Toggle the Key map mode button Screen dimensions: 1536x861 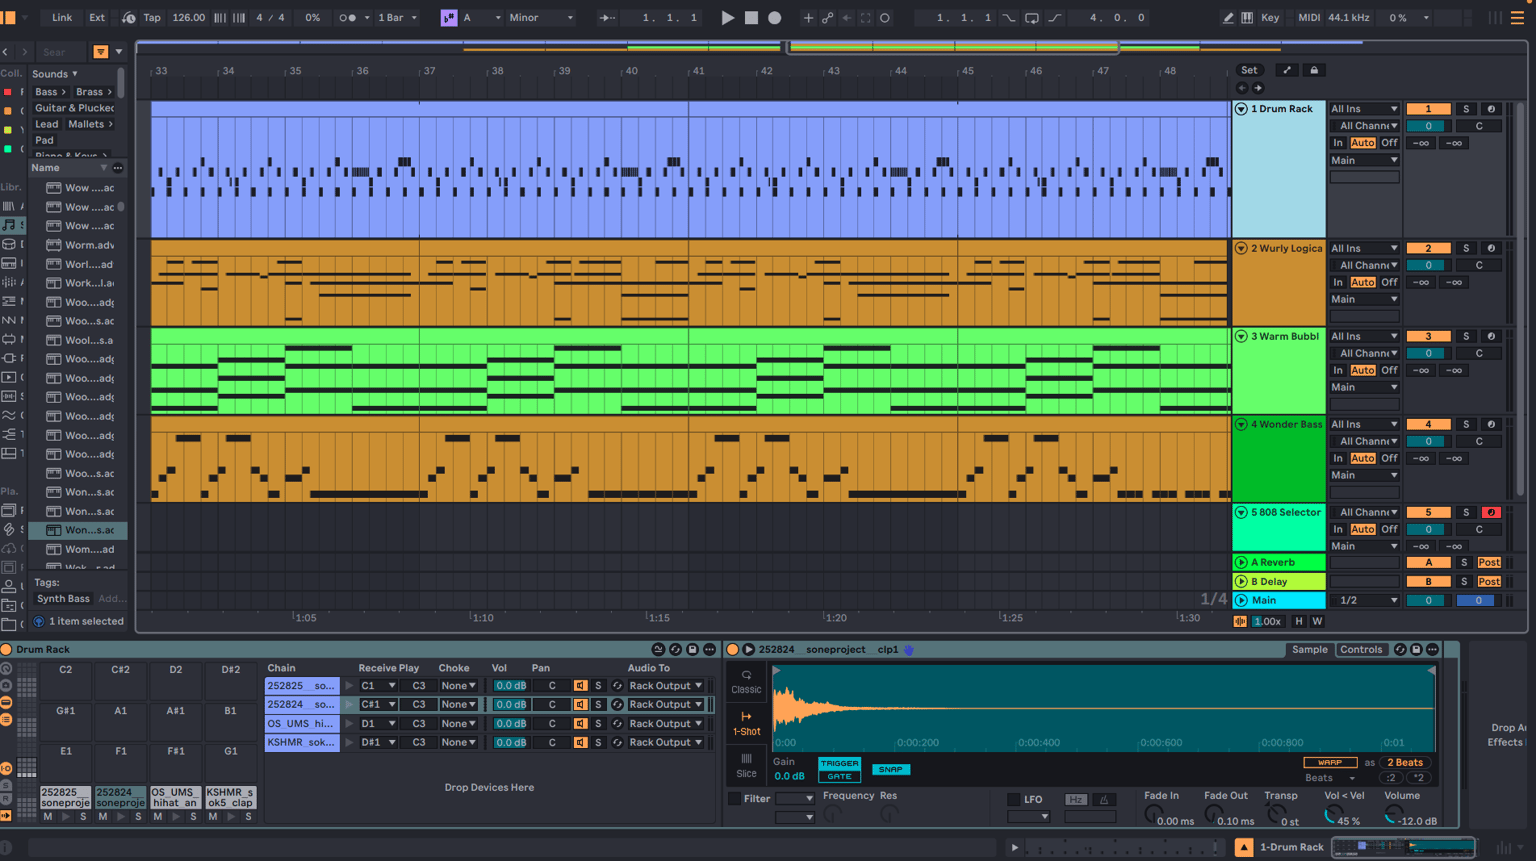[x=1269, y=18]
